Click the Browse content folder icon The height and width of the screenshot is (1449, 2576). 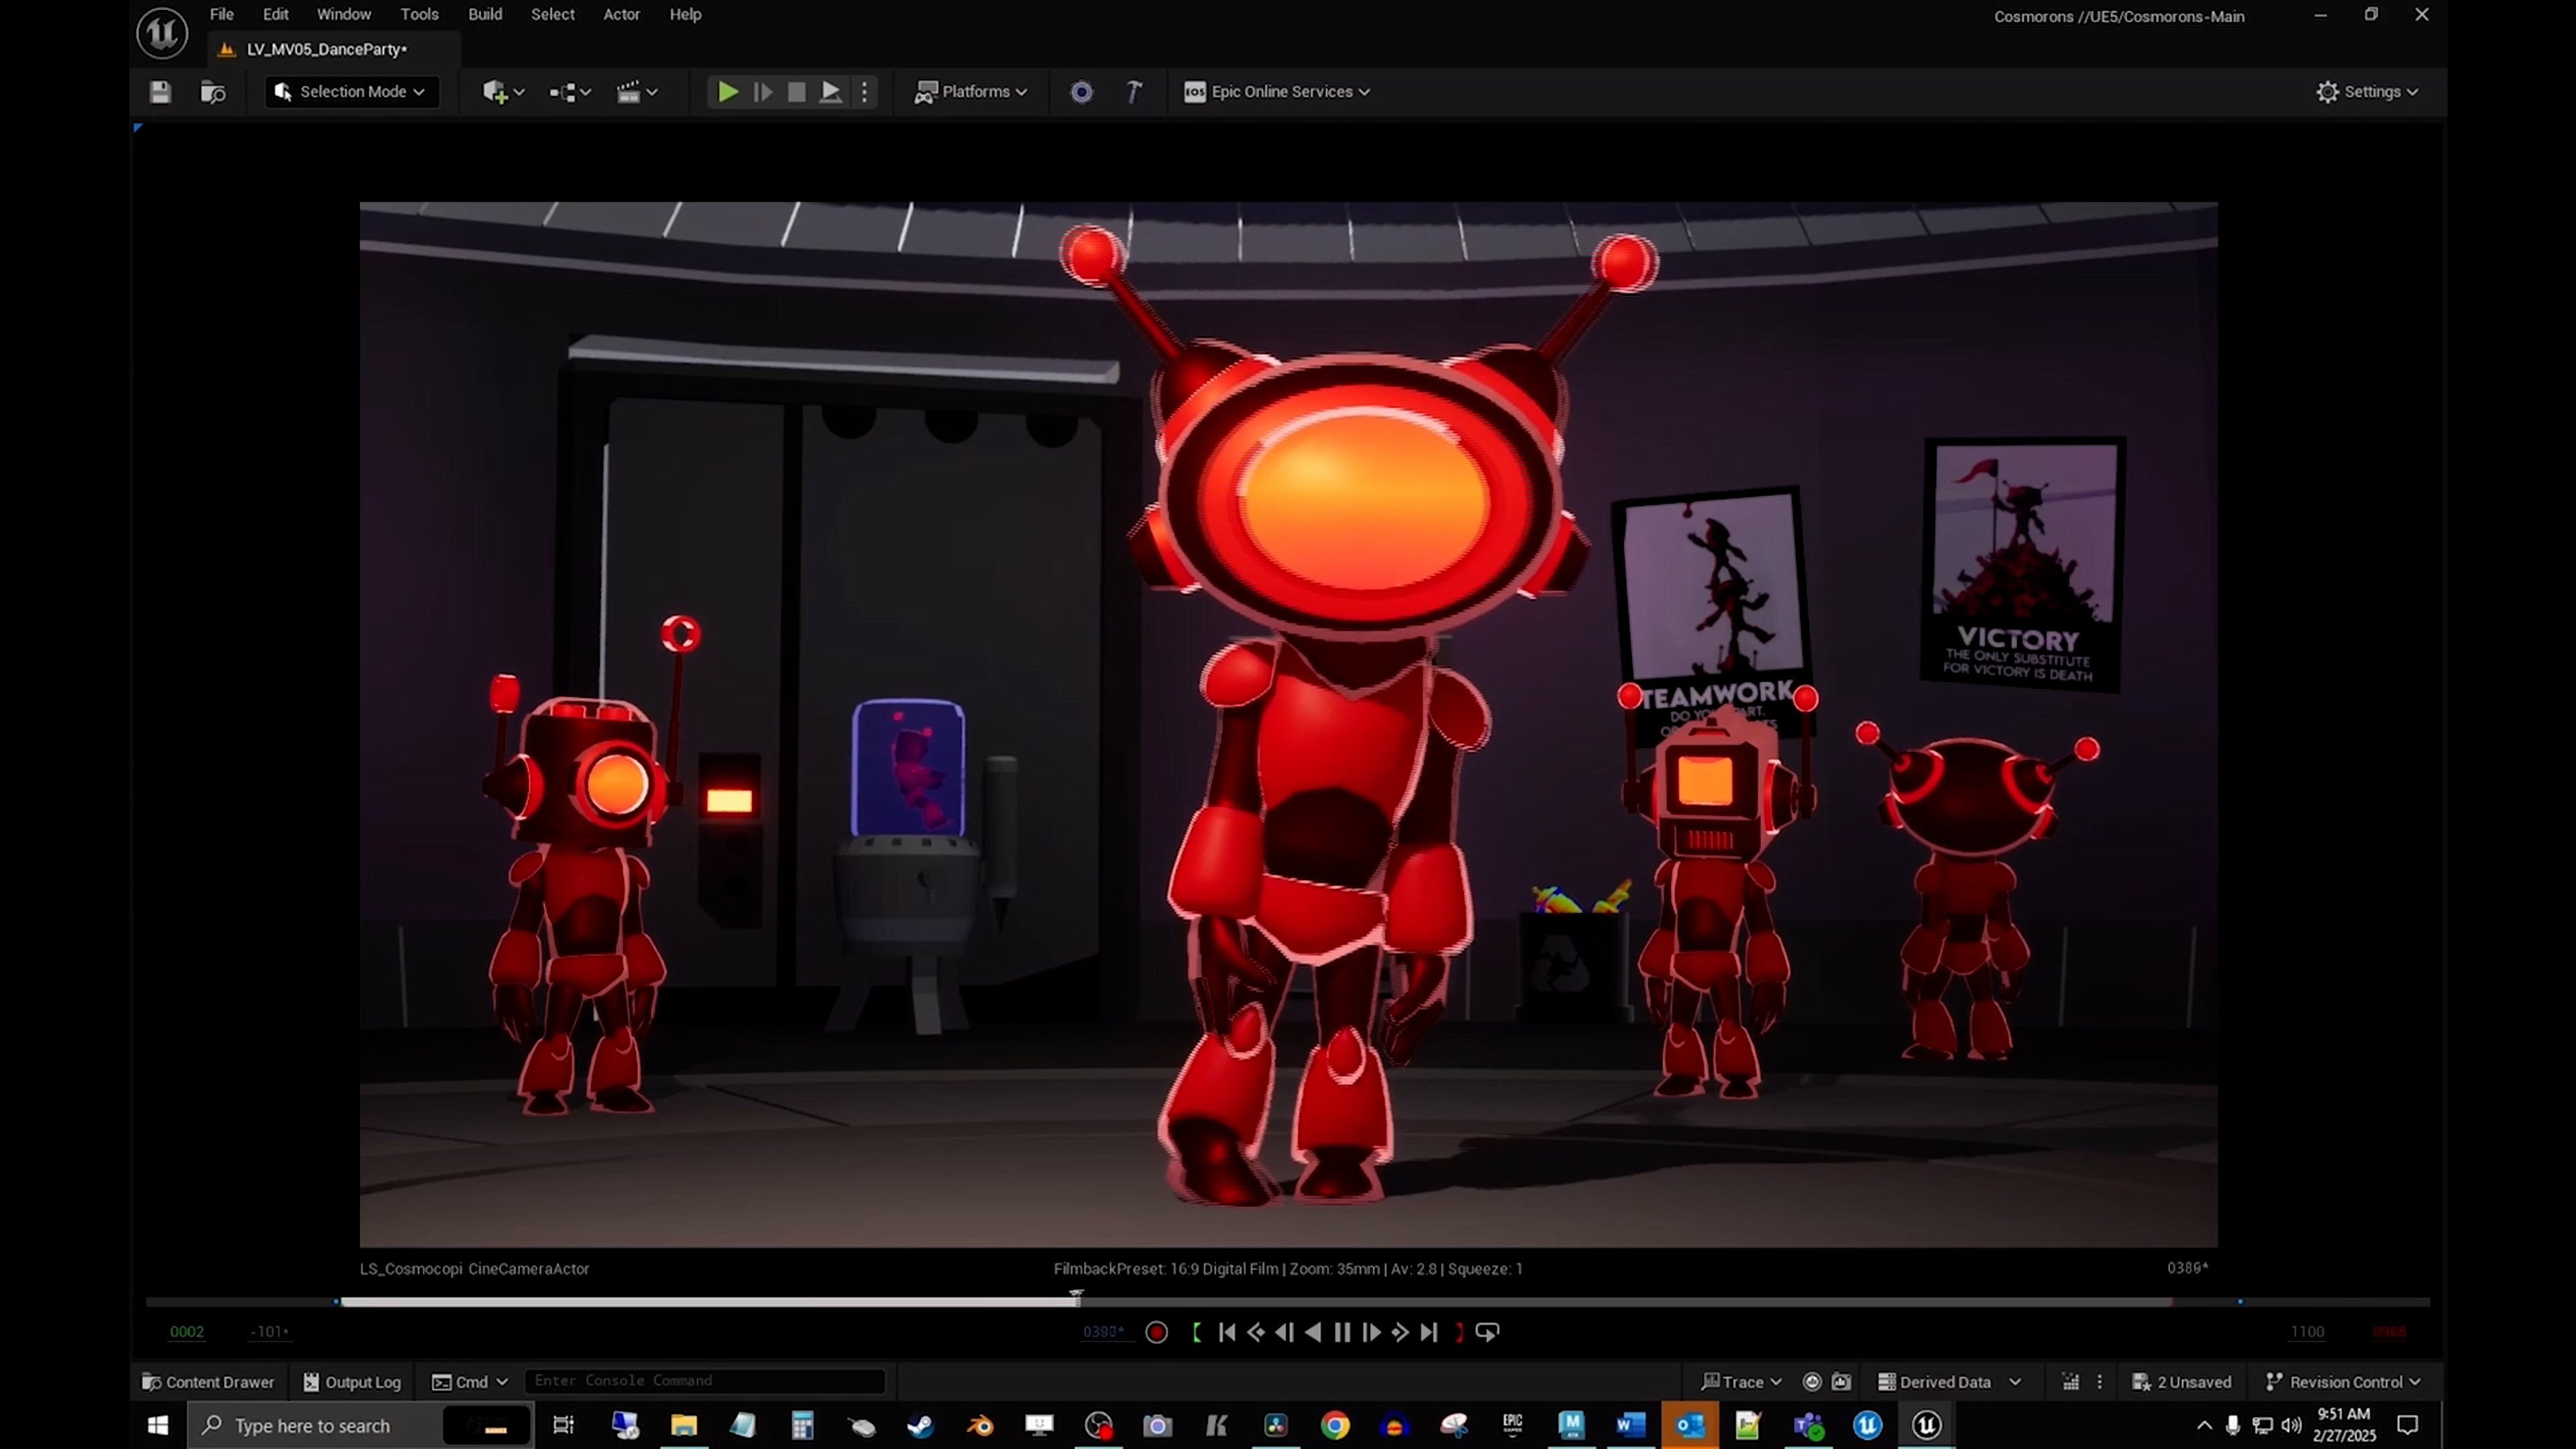tap(213, 92)
